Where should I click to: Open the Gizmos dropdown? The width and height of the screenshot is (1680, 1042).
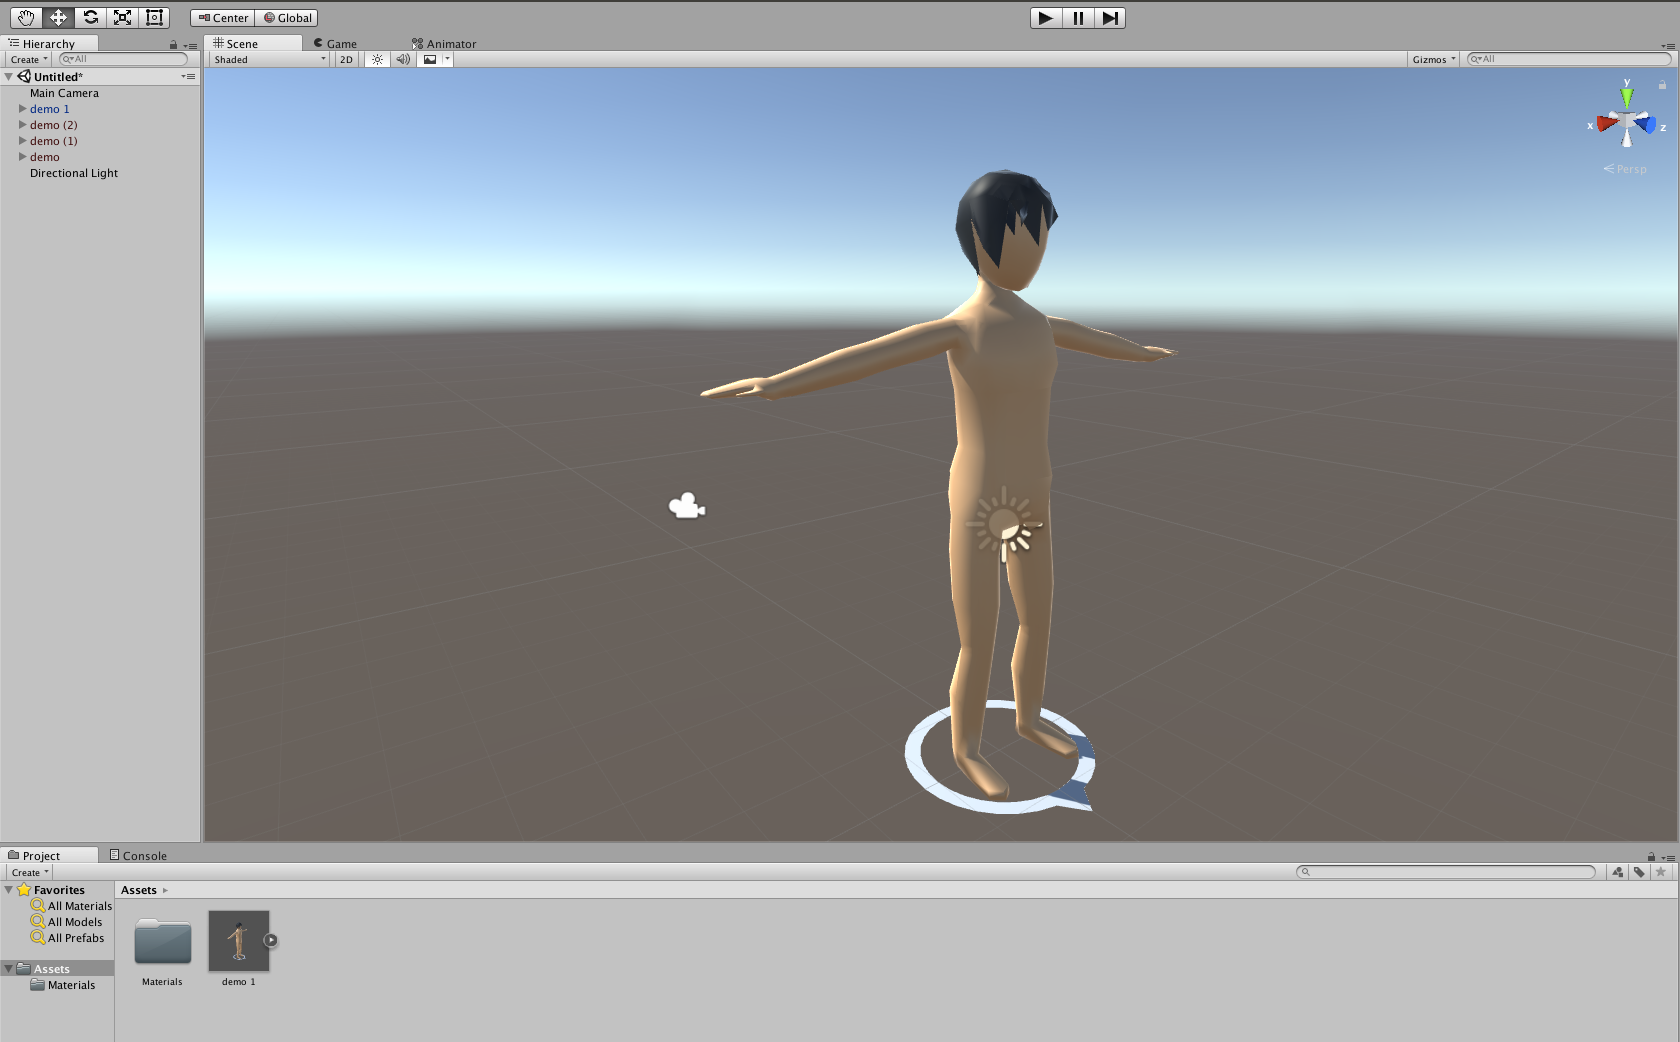pos(1434,59)
